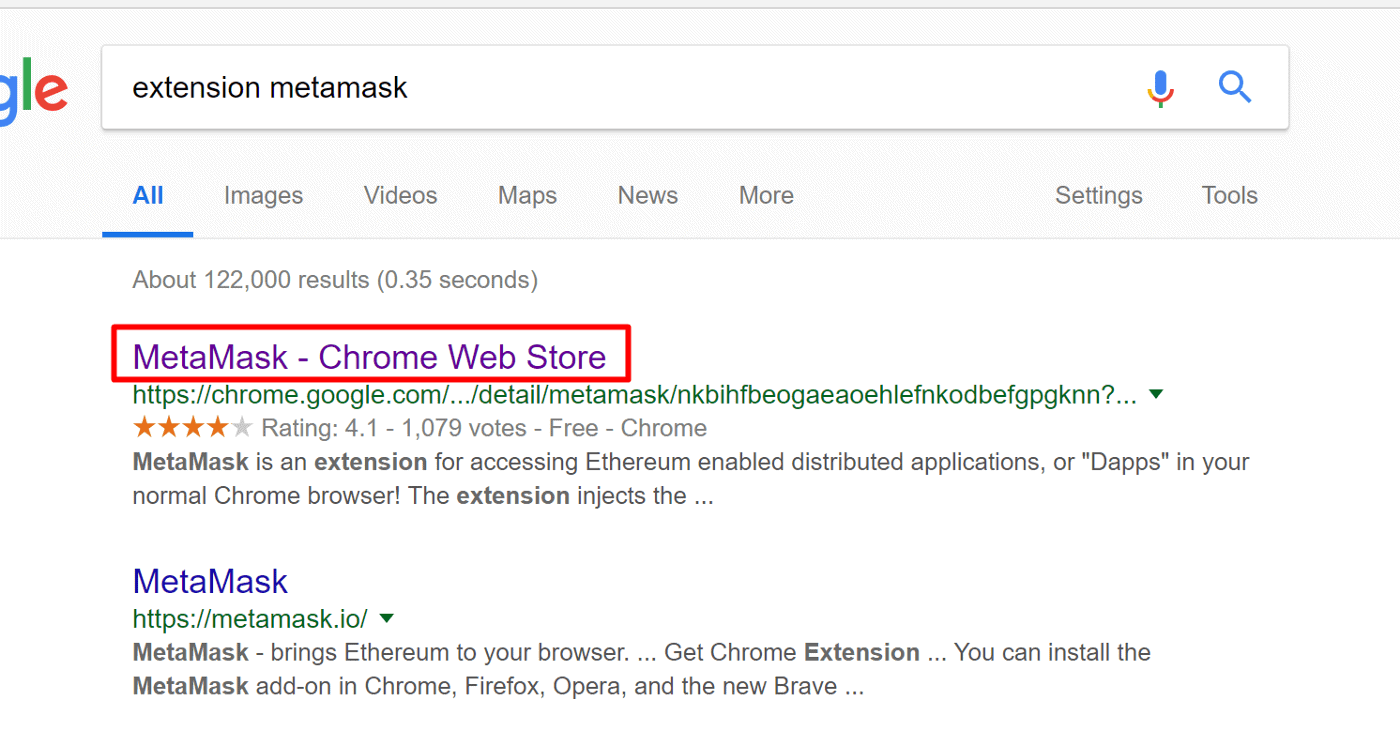The width and height of the screenshot is (1400, 730).
Task: Click the chrome.google.com green URL text
Action: coord(635,395)
